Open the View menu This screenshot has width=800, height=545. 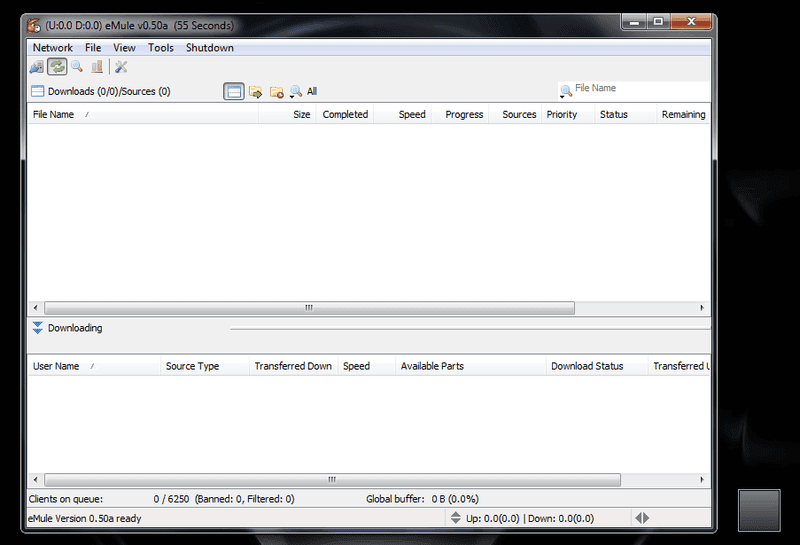tap(124, 47)
